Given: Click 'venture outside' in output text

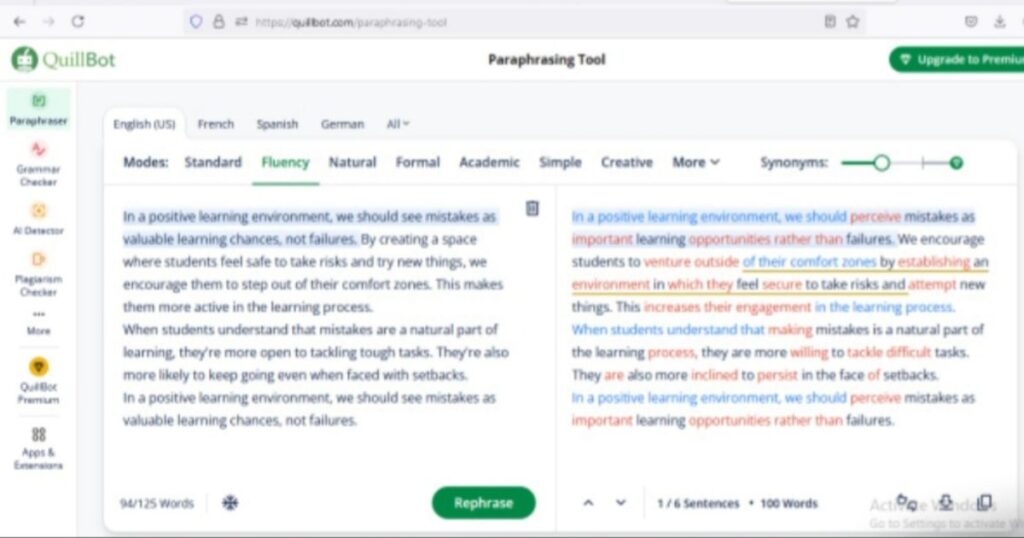Looking at the screenshot, I should 691,262.
